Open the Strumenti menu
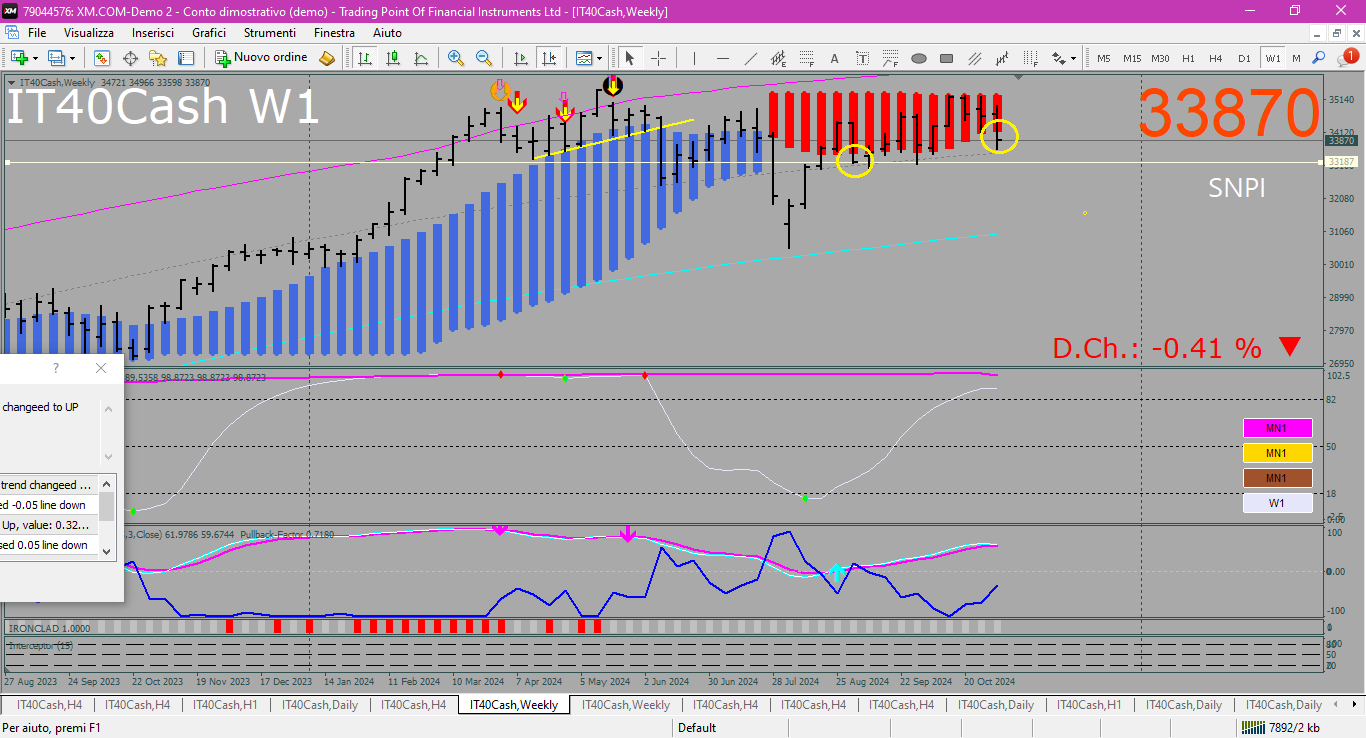The image size is (1366, 738). [270, 33]
